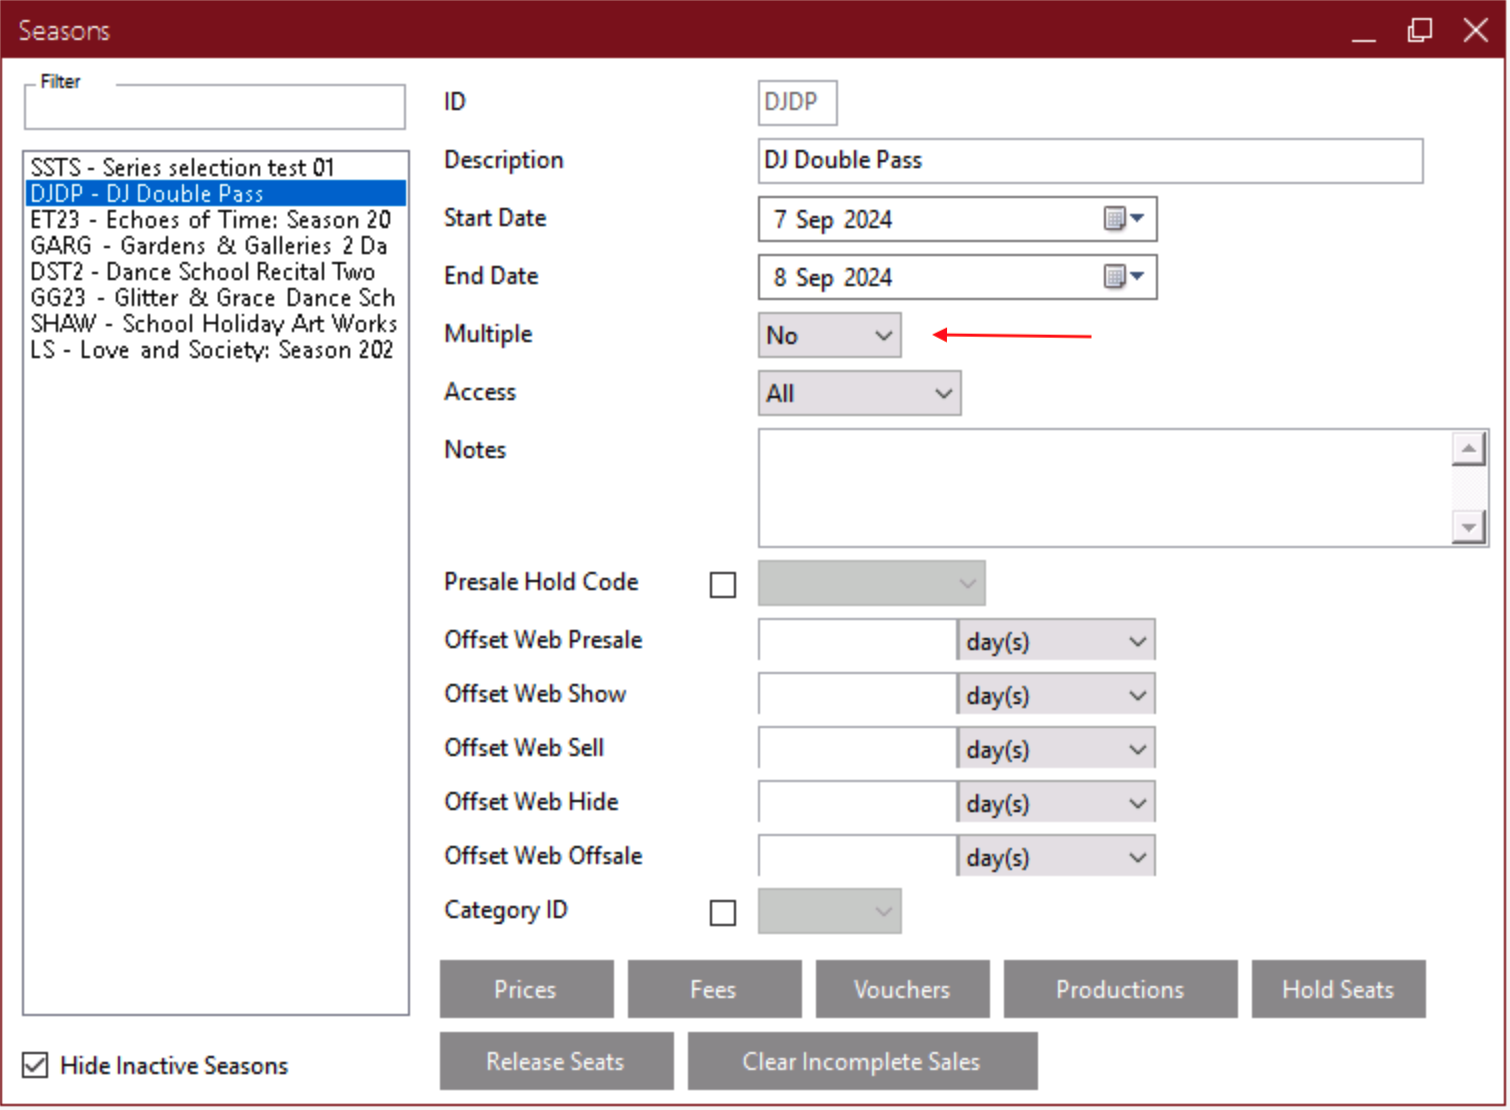Click the Hold Seats button

[x=1339, y=989]
